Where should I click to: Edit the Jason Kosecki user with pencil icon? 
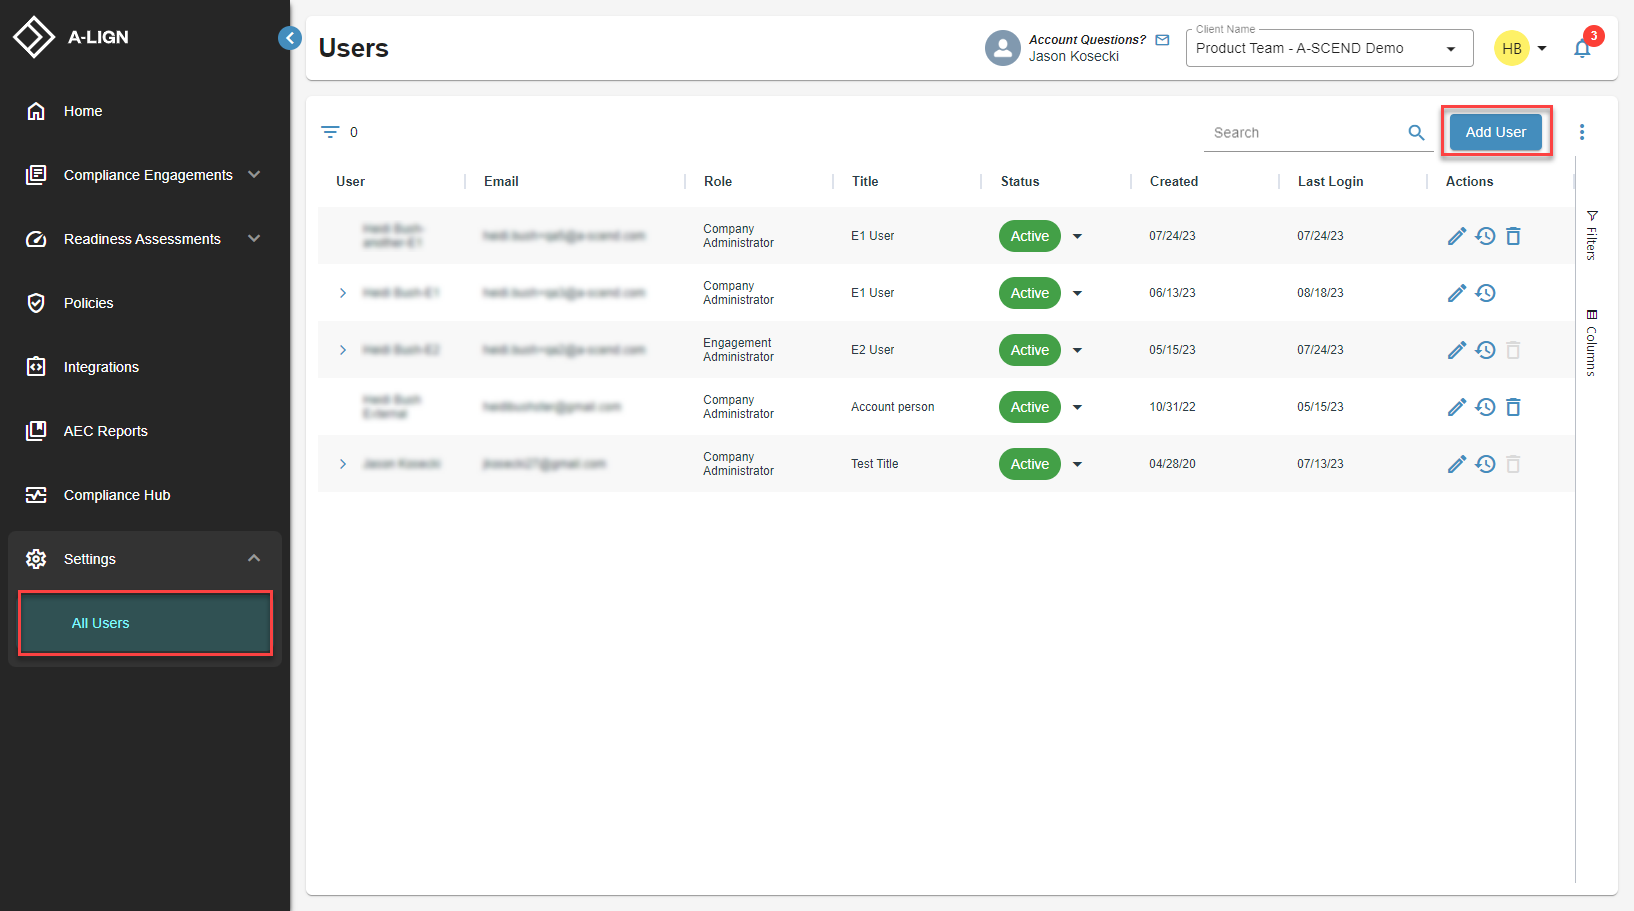1457,463
